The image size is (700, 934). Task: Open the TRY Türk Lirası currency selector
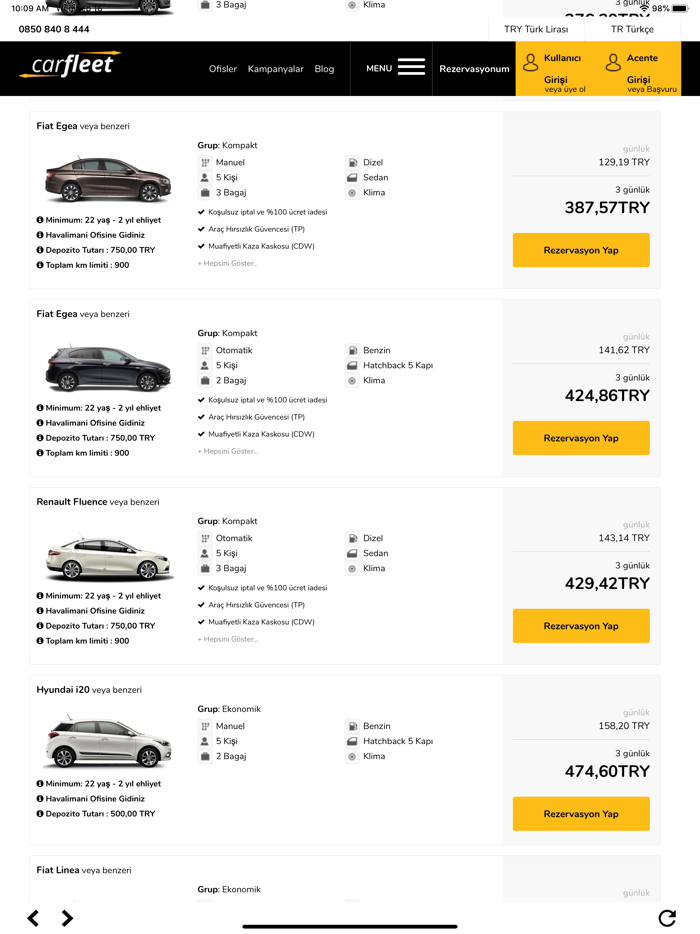(536, 30)
